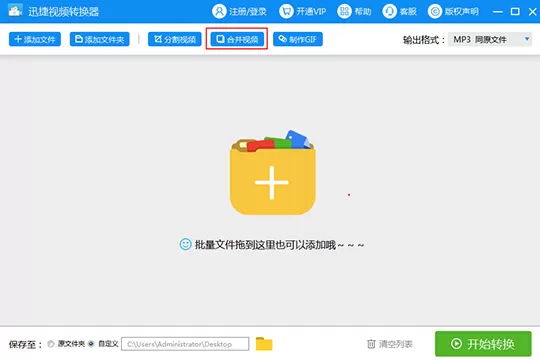Click the green 开始转换 button

(x=483, y=343)
